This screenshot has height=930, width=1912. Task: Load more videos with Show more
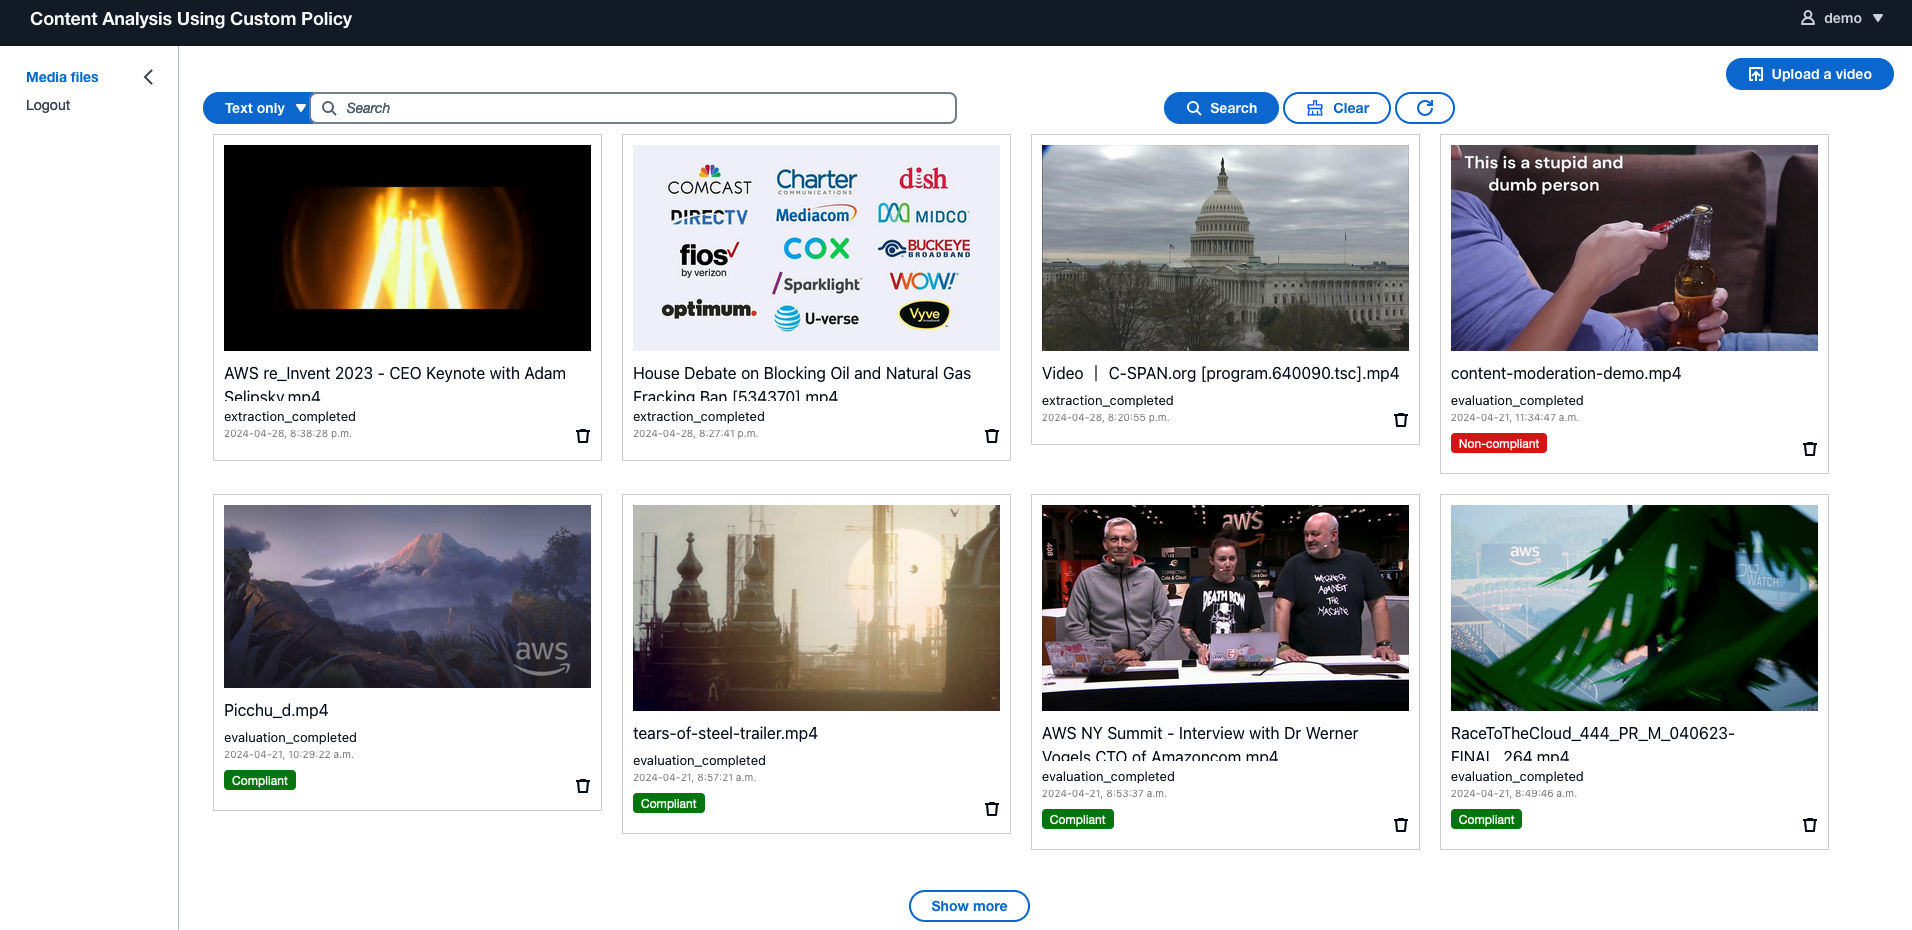click(969, 906)
